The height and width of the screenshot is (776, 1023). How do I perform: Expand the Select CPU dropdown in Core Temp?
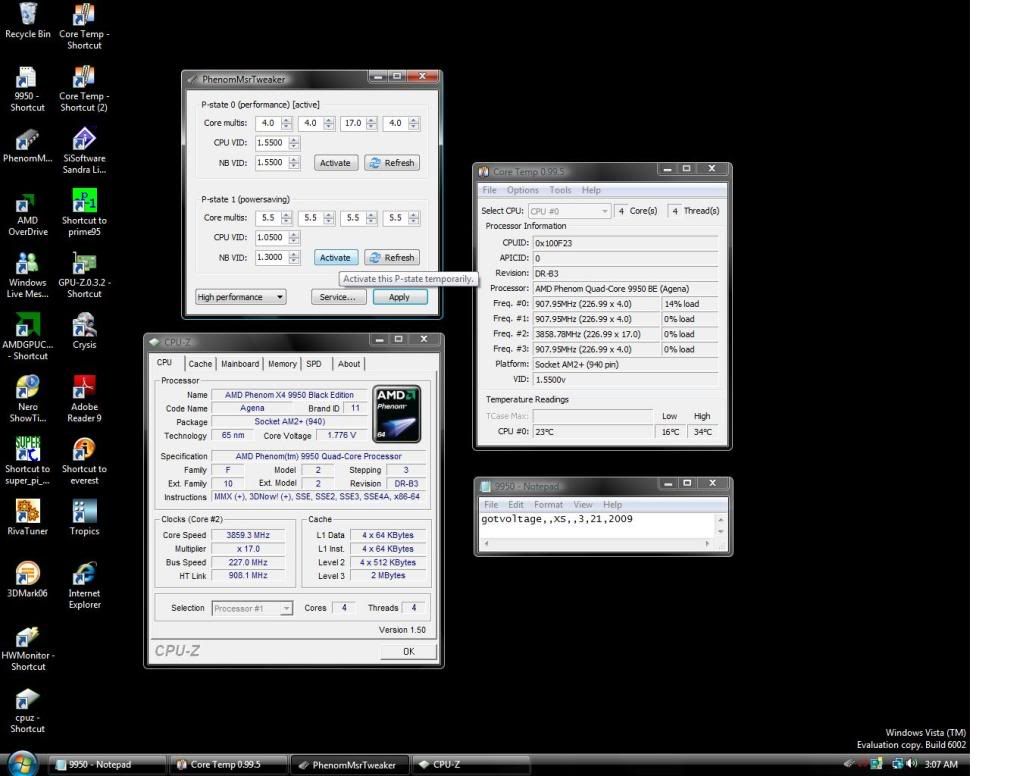point(569,211)
